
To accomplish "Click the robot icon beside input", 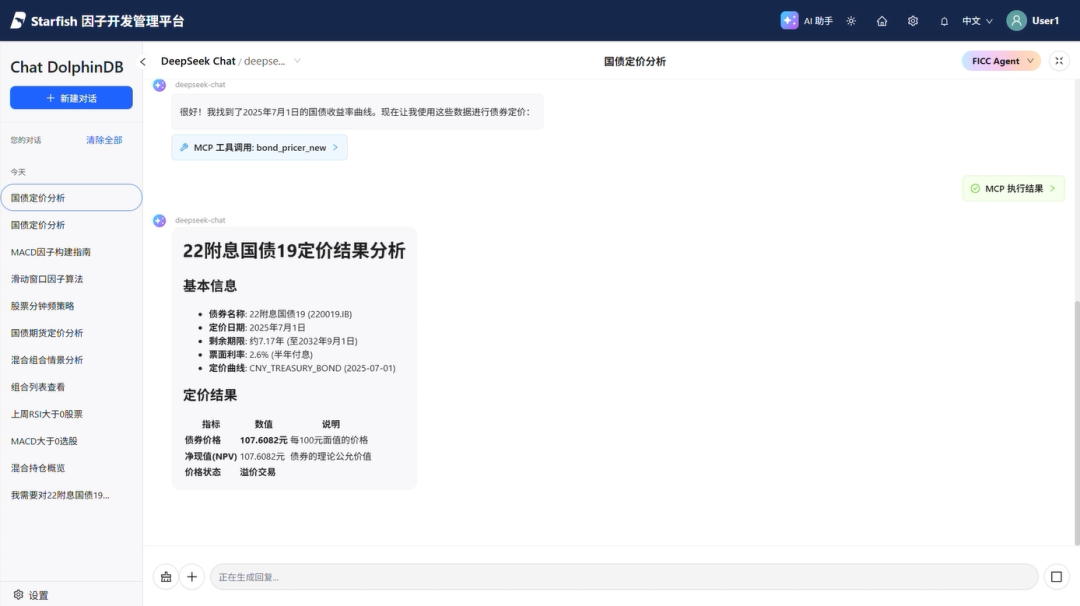I will point(166,576).
